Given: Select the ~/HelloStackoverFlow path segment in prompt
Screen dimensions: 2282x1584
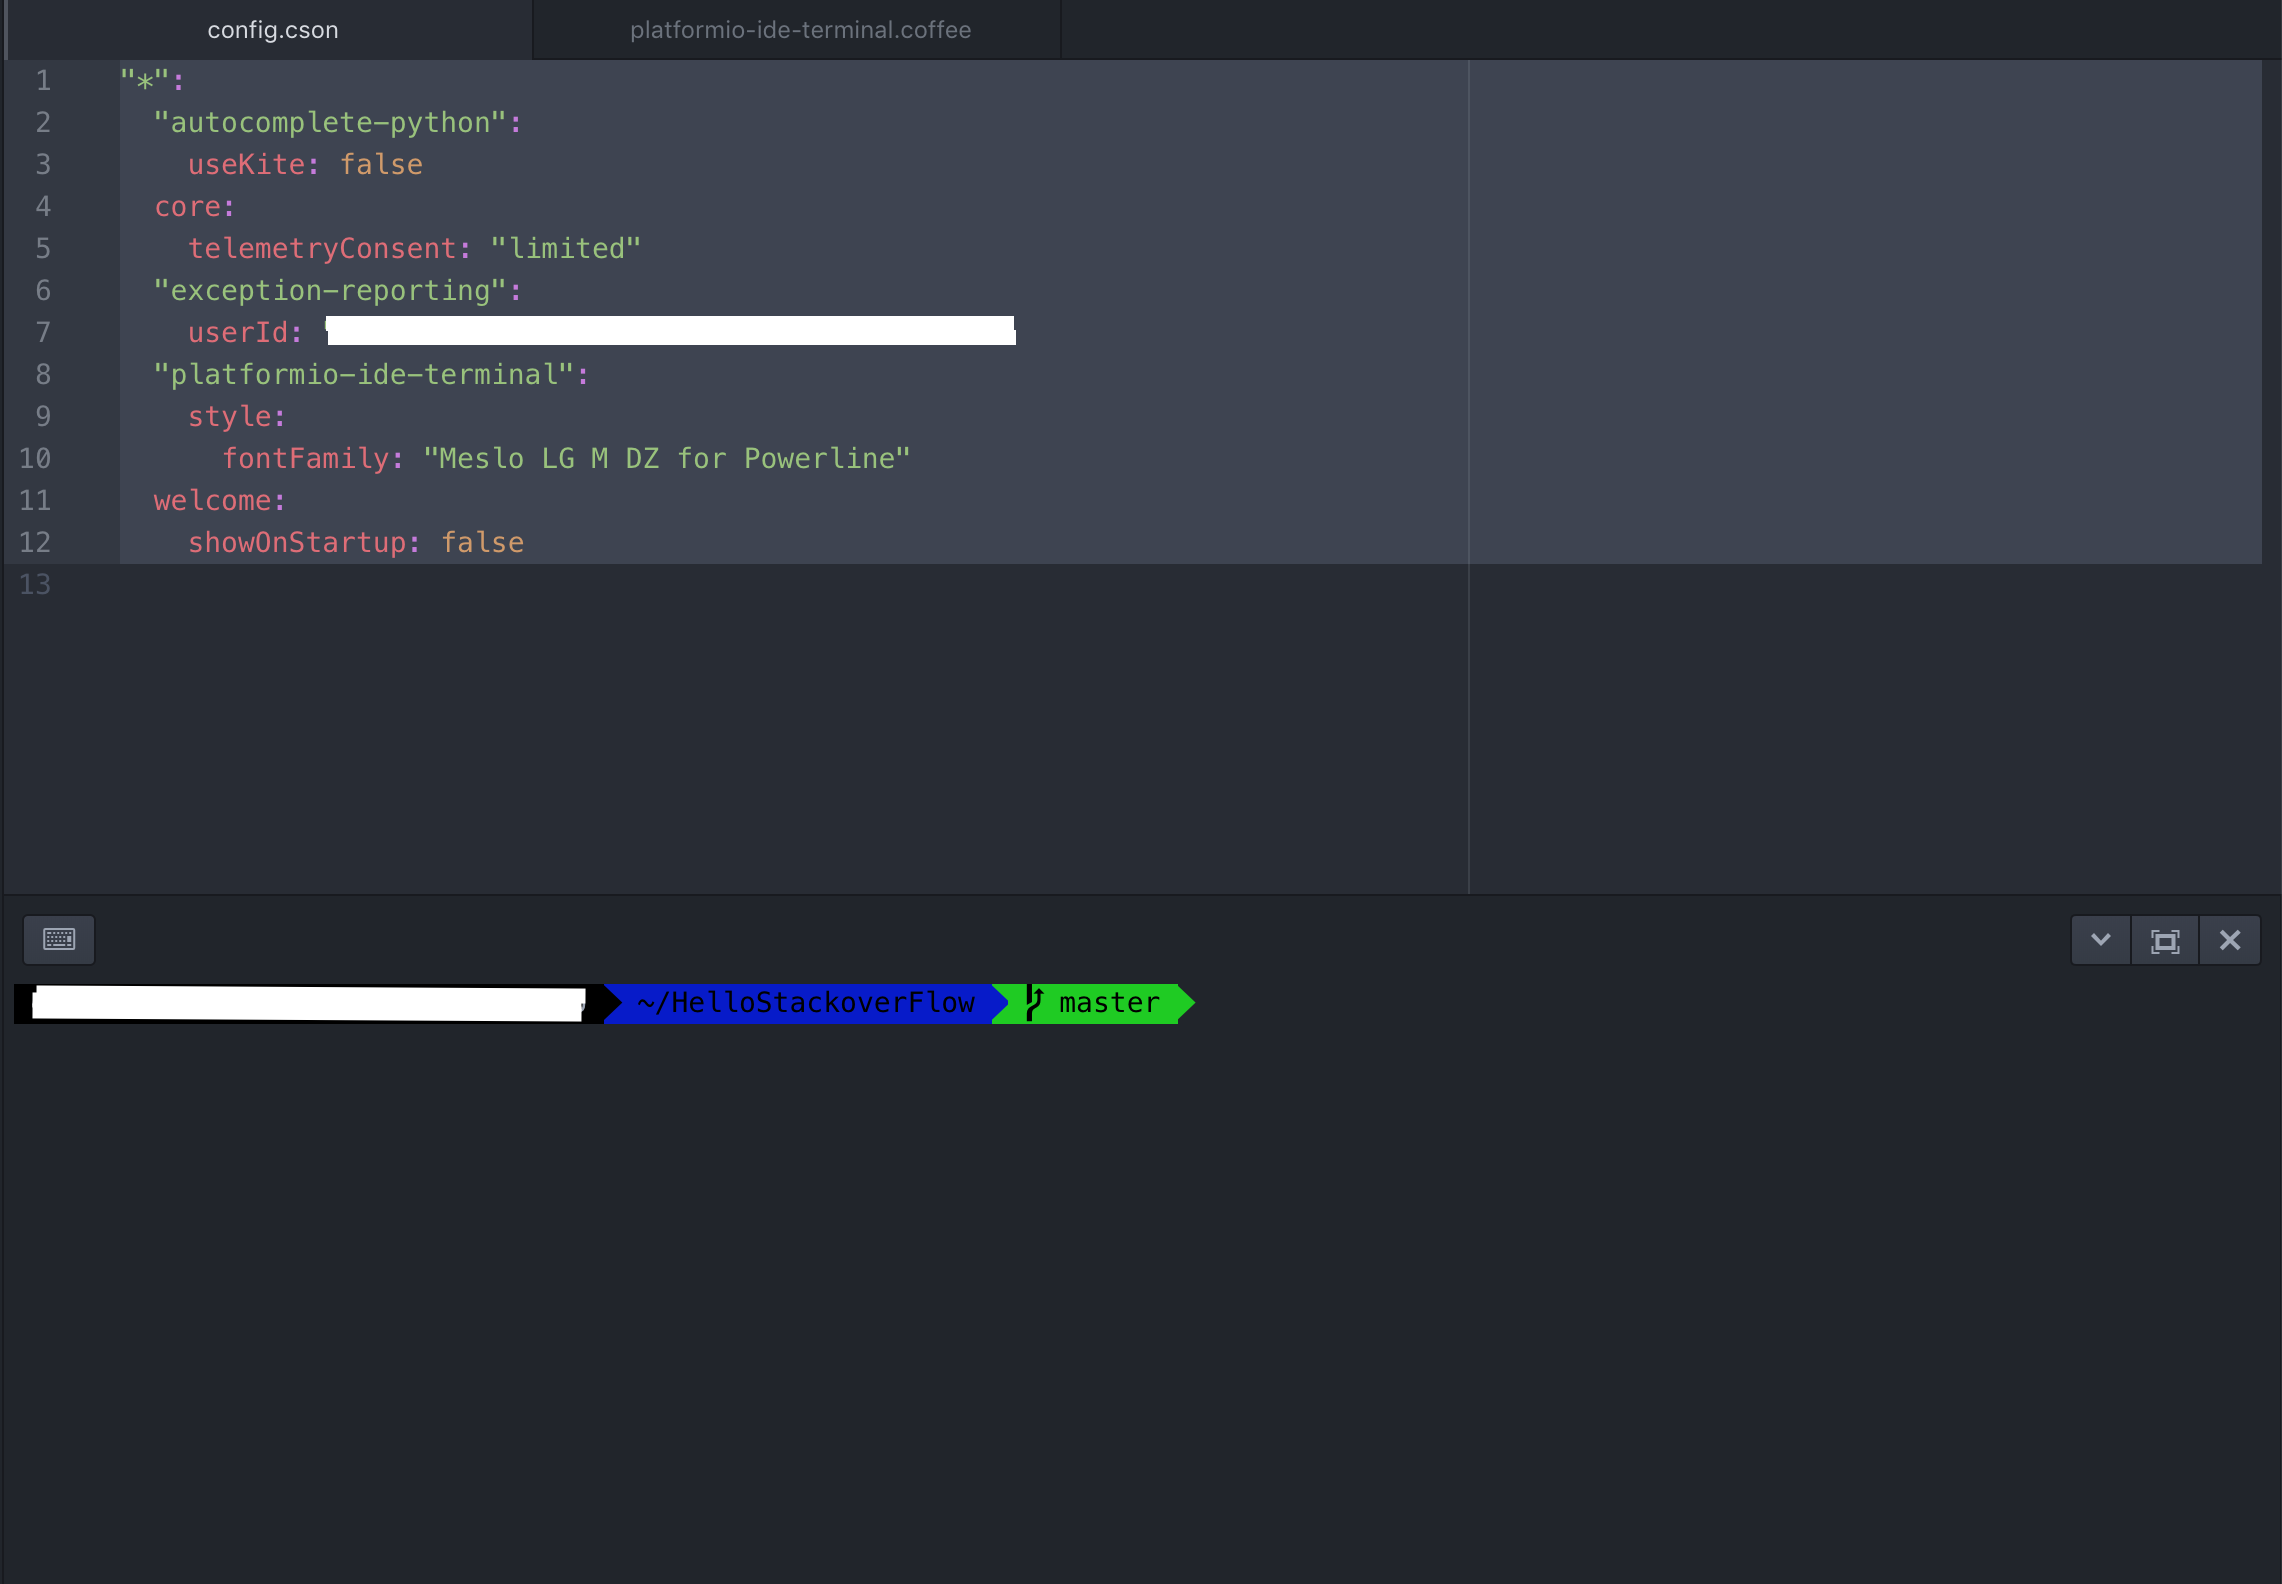Looking at the screenshot, I should click(x=800, y=1003).
